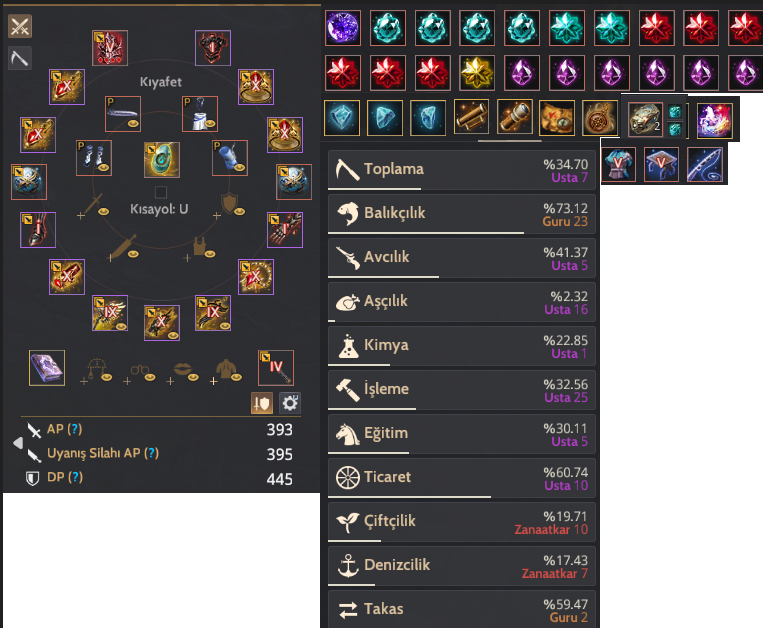Collapse stats using the left arrow by AP

point(18,443)
